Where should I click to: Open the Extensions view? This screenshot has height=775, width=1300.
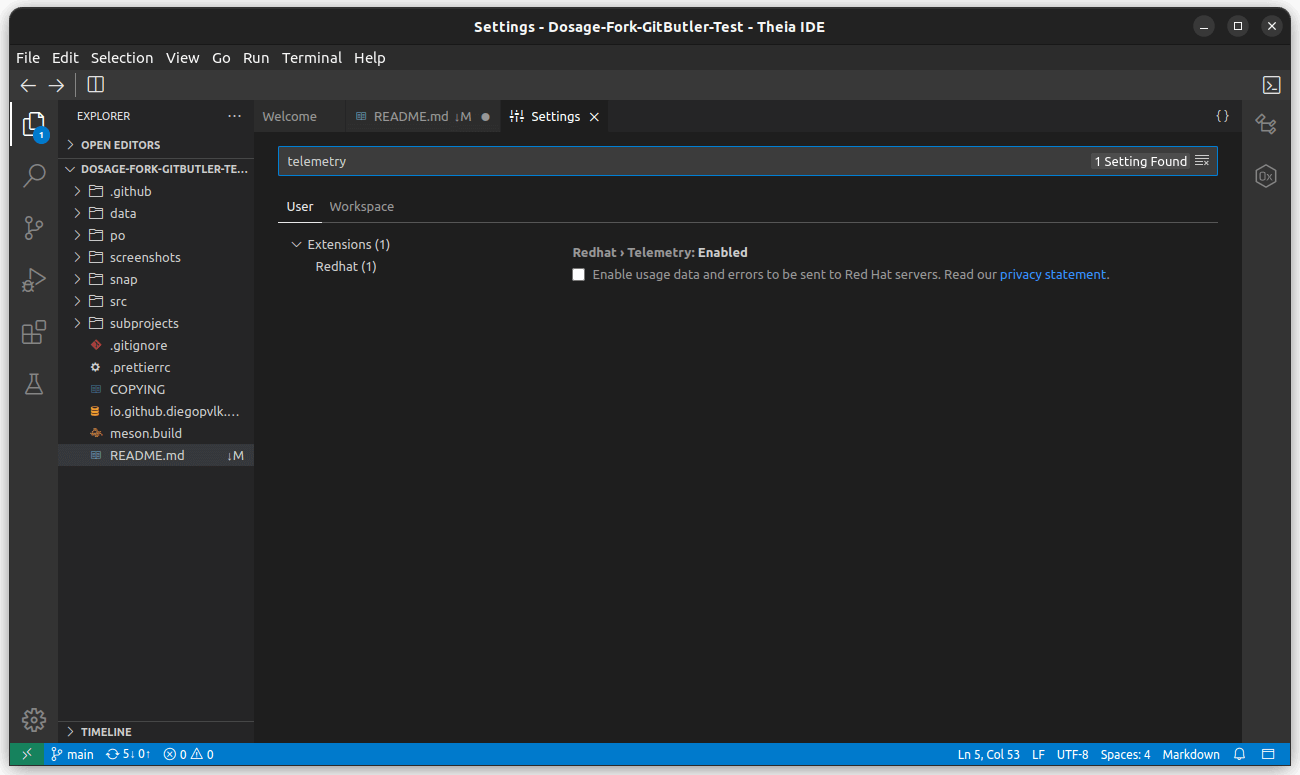point(33,331)
